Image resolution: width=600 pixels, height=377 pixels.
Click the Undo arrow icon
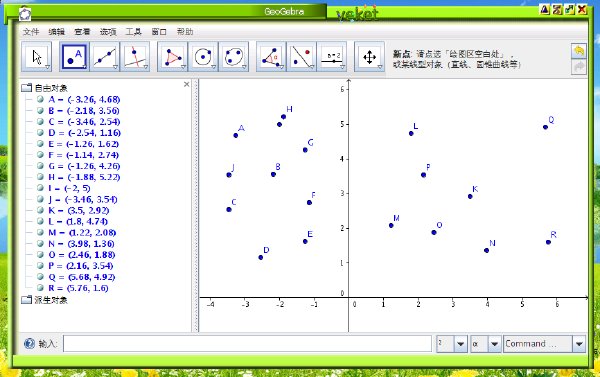click(x=579, y=51)
